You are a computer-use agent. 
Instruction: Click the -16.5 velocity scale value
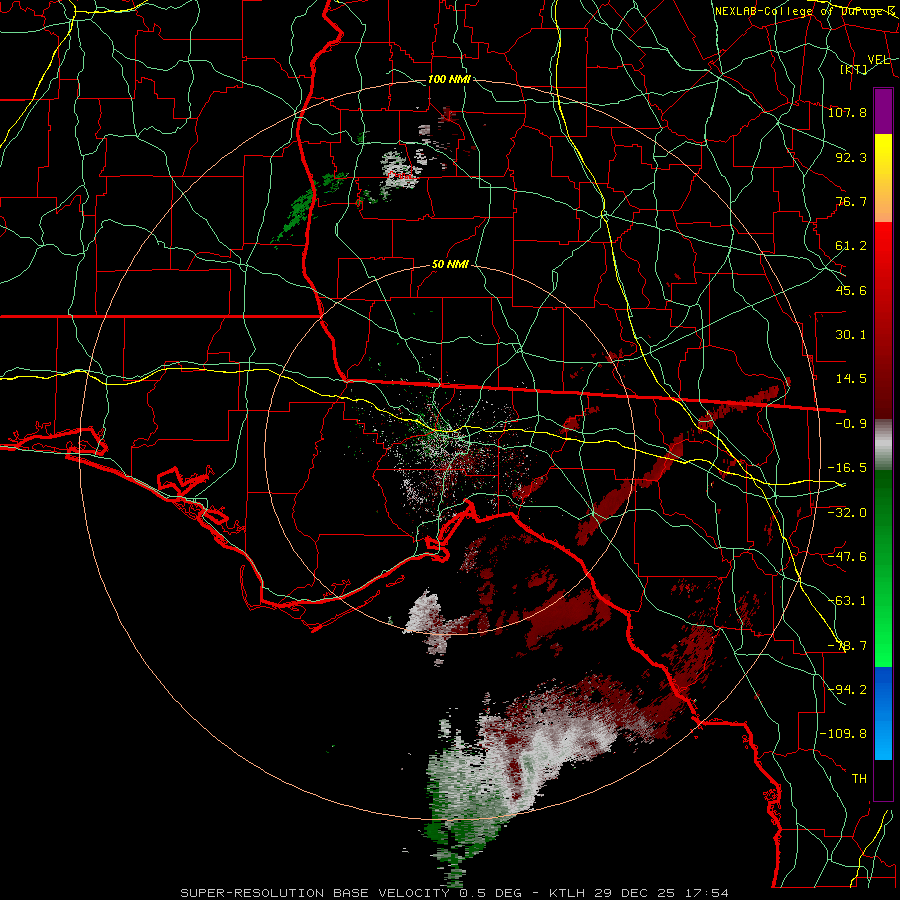point(847,468)
